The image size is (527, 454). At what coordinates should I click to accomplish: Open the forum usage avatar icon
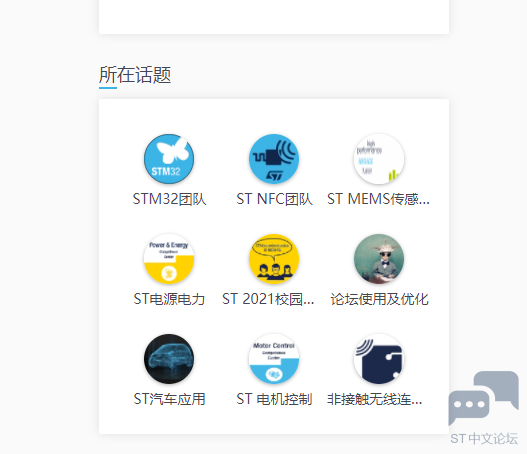[379, 259]
